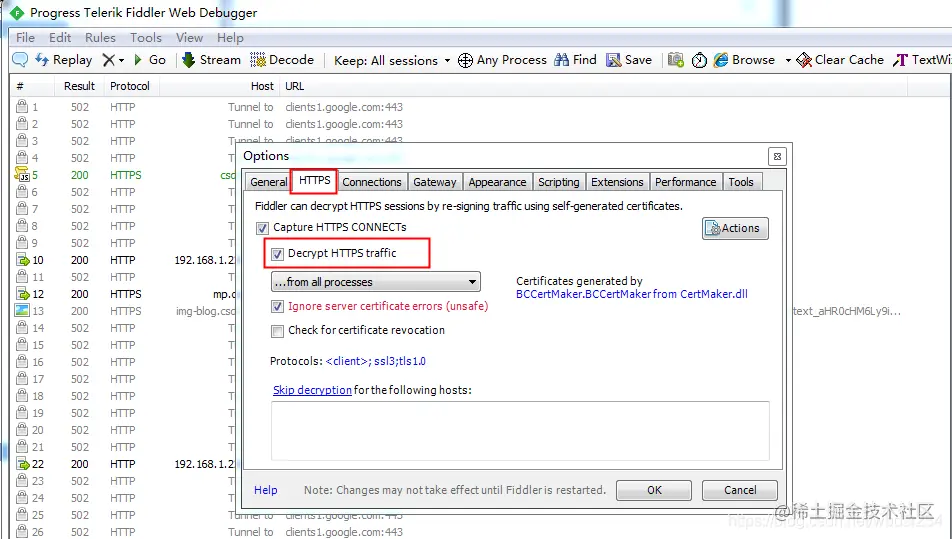Image resolution: width=952 pixels, height=539 pixels.
Task: Close the Options dialog with X button
Action: click(x=777, y=157)
